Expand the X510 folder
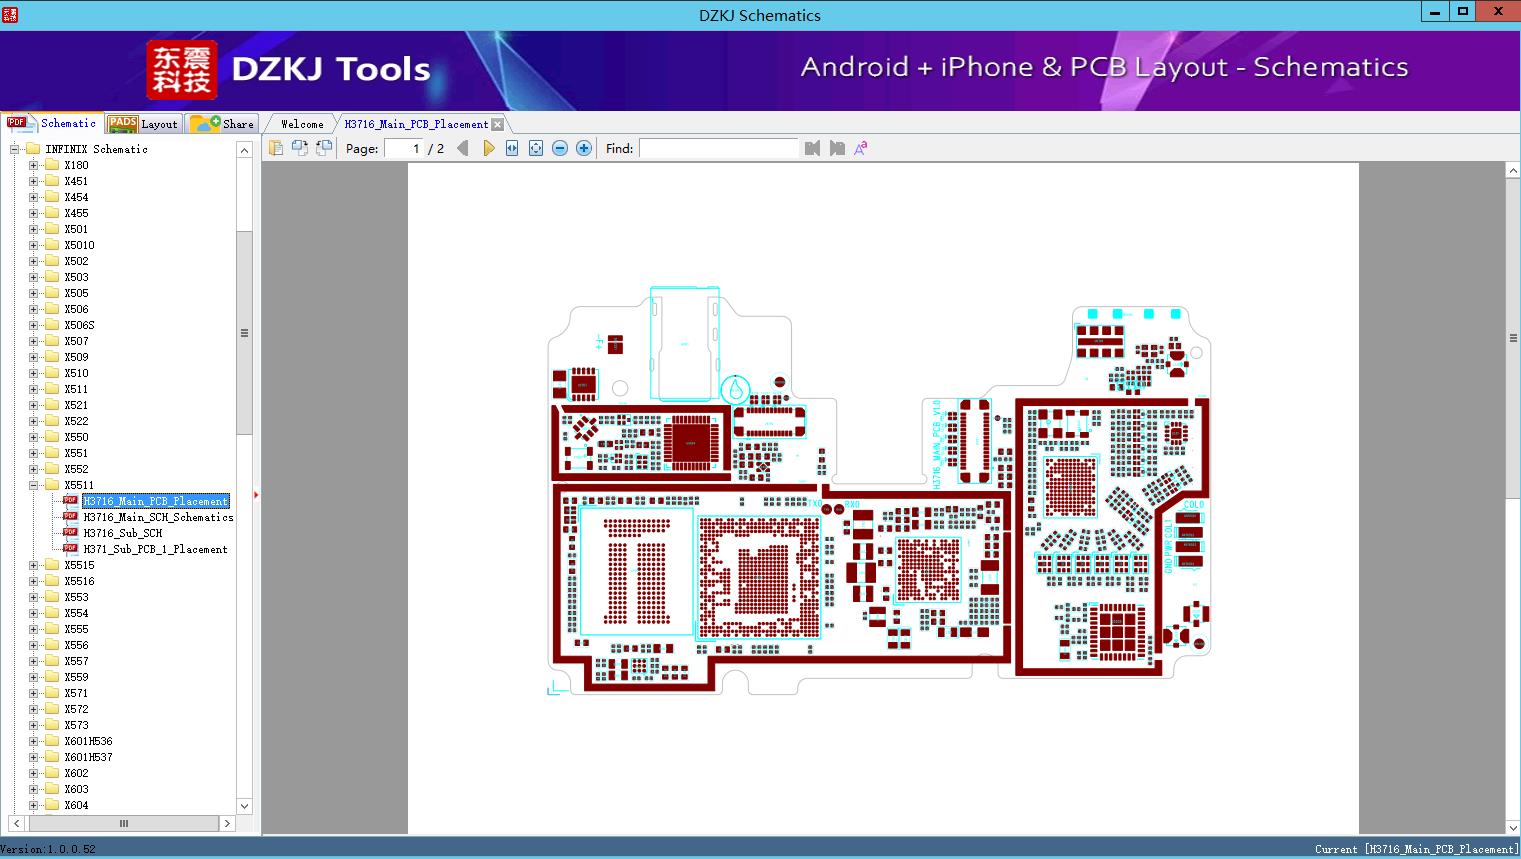The width and height of the screenshot is (1521, 859). (33, 373)
